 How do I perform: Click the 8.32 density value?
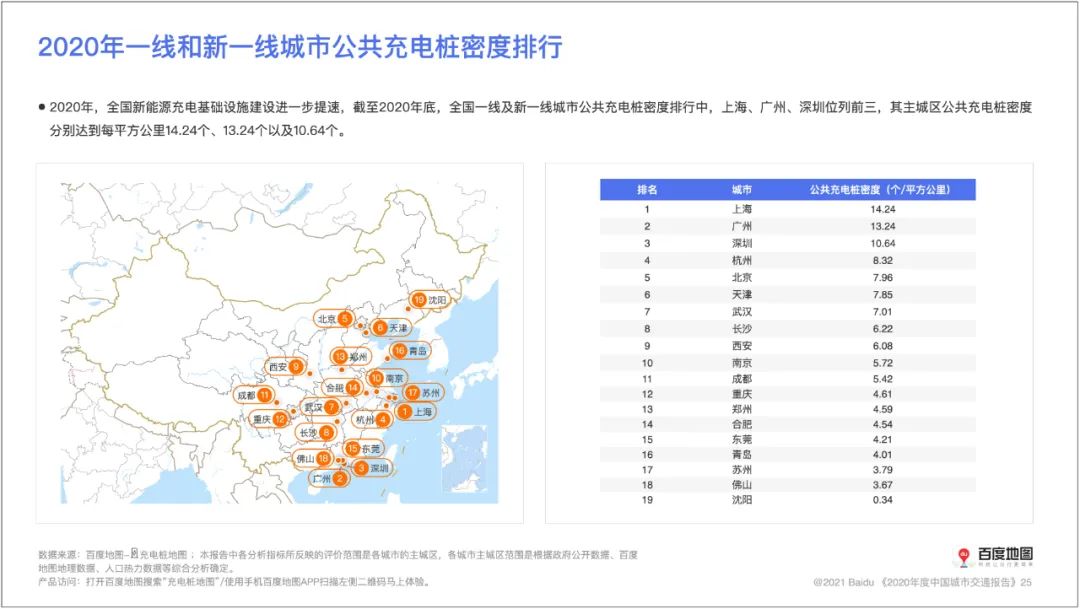pyautogui.click(x=882, y=260)
